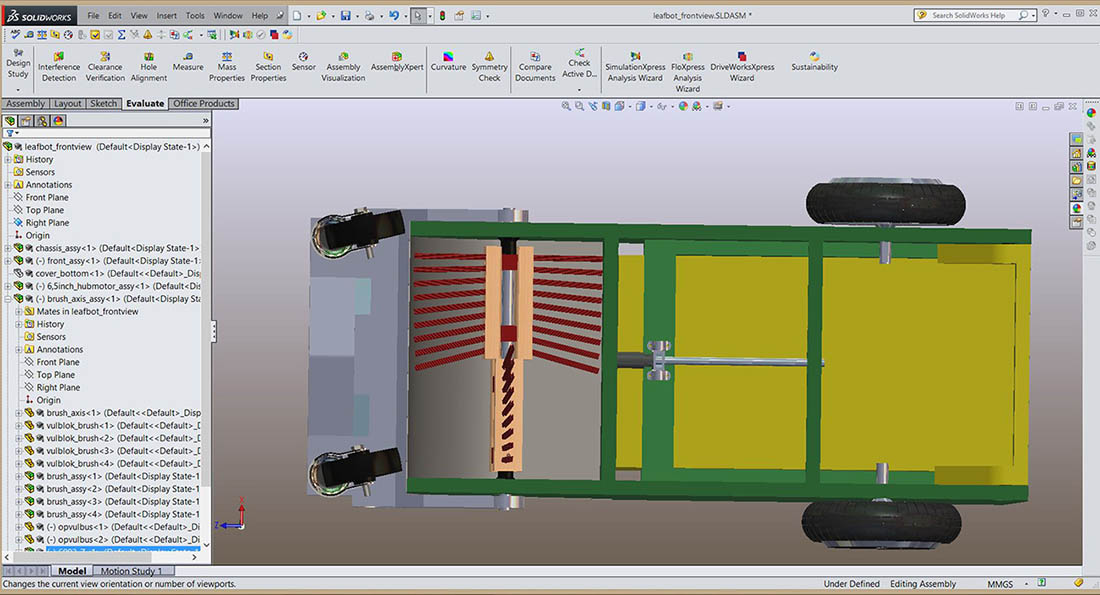Open the Check Active Document tool
1100x595 pixels.
tap(579, 63)
